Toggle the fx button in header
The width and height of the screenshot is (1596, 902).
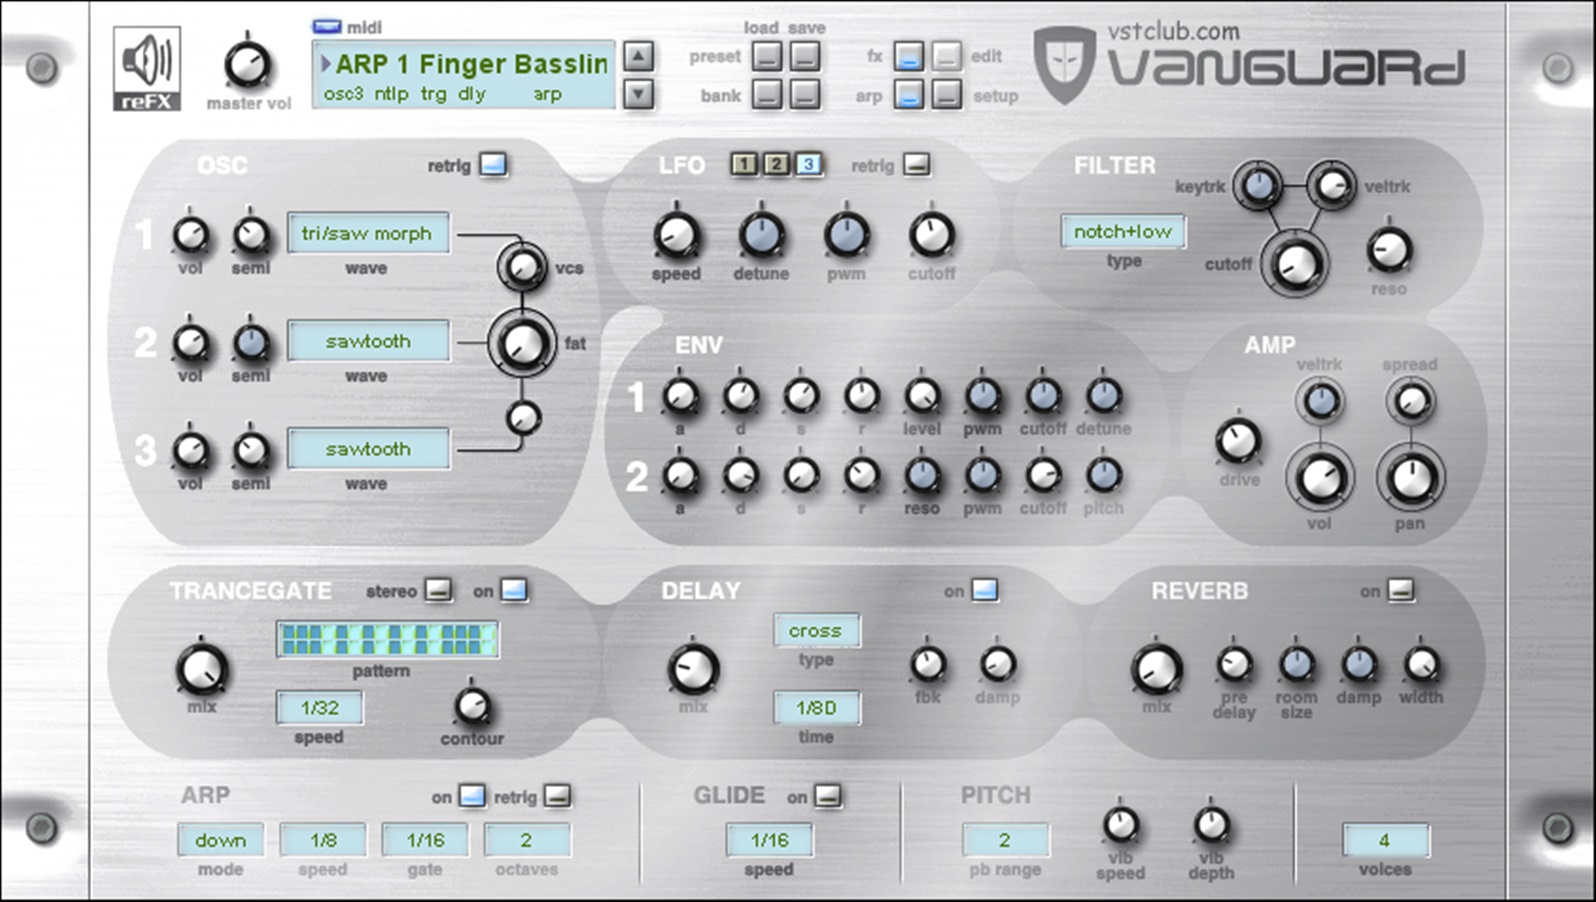tap(908, 57)
